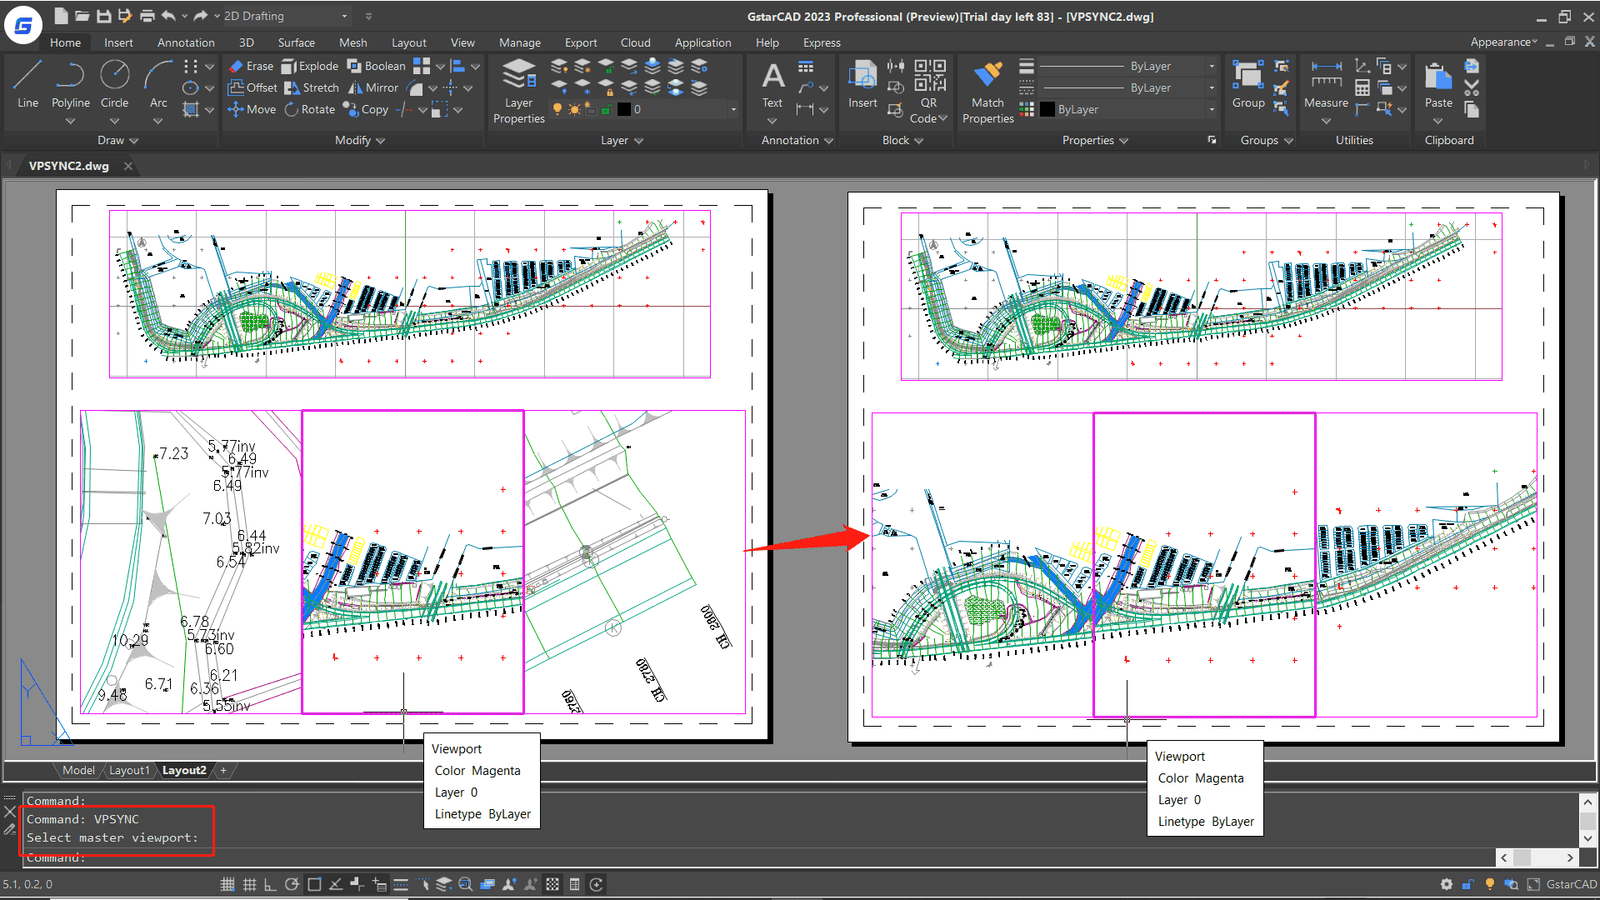
Task: Click the Appearance button
Action: point(1503,42)
